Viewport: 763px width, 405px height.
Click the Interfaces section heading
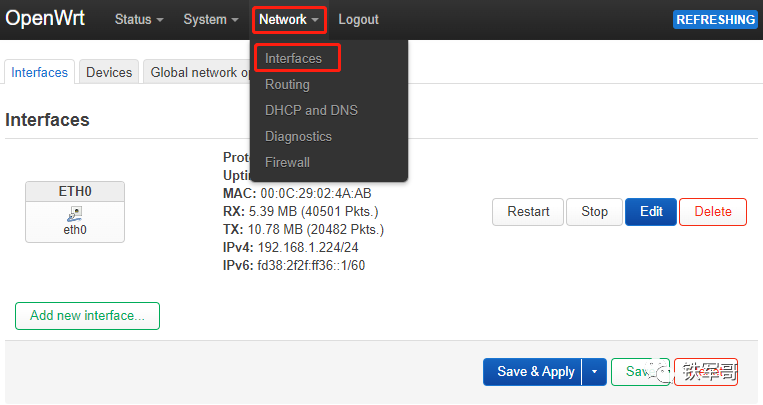pyautogui.click(x=47, y=120)
